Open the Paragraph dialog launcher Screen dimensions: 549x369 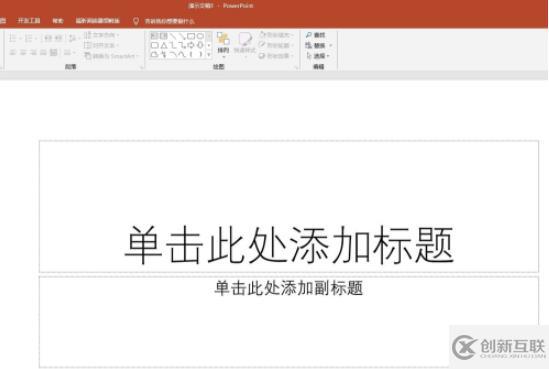(142, 67)
